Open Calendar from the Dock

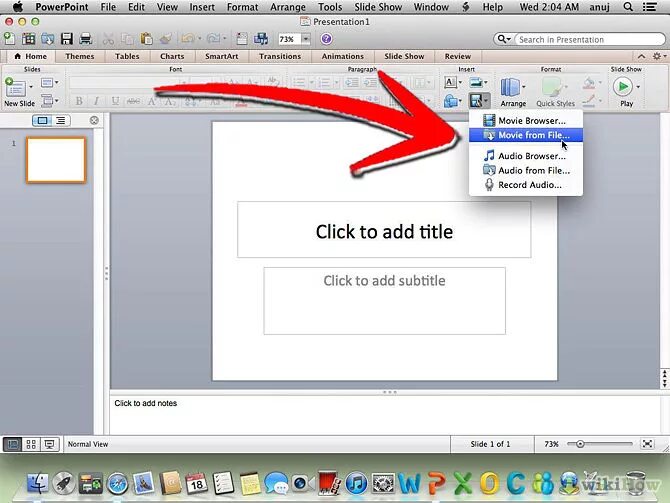click(197, 483)
